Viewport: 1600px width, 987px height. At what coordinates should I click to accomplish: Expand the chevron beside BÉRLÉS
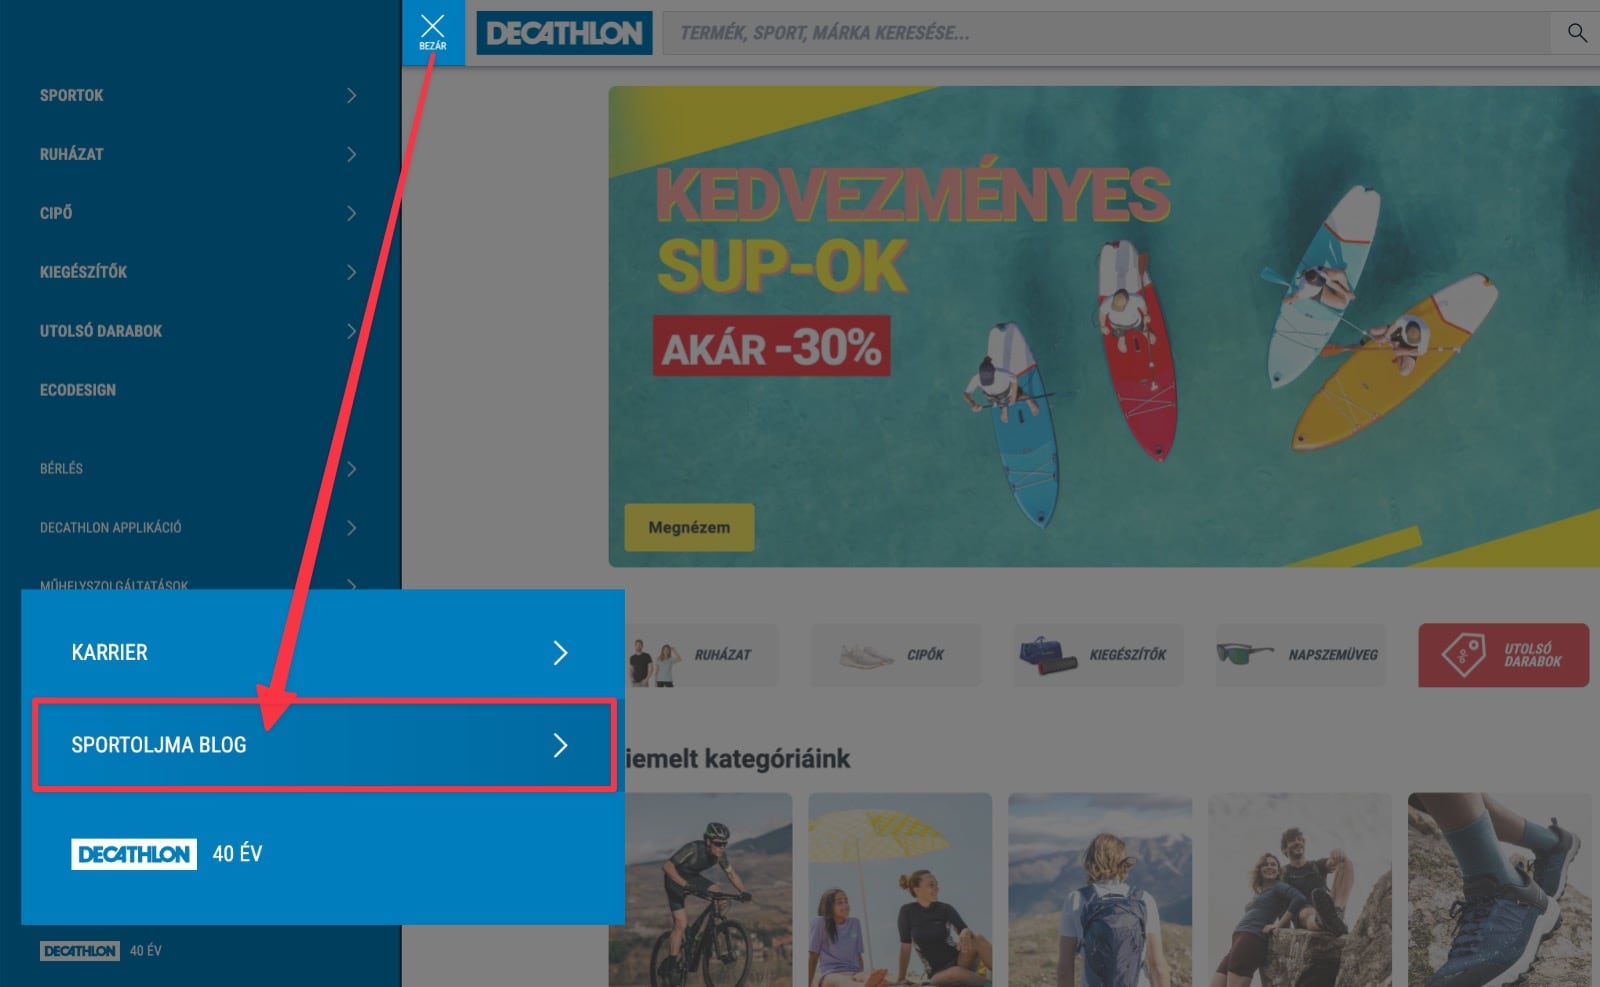(351, 468)
